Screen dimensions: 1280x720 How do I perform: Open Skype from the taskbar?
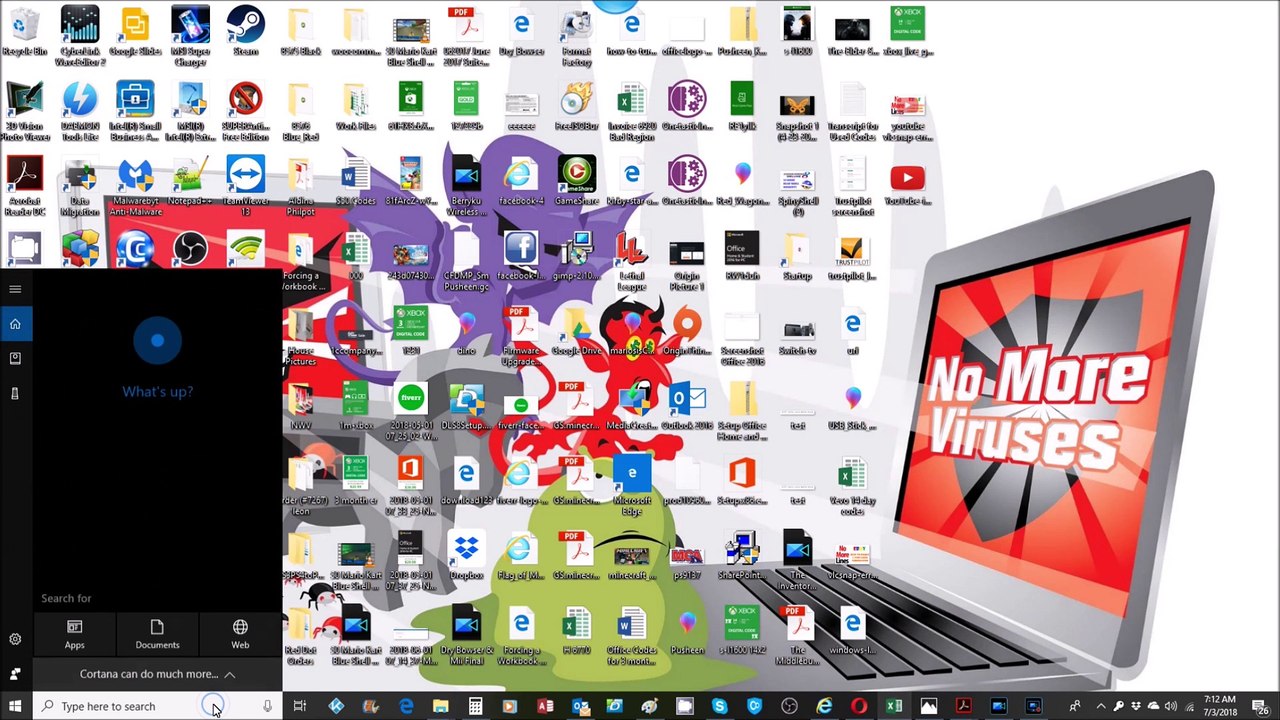tap(719, 706)
